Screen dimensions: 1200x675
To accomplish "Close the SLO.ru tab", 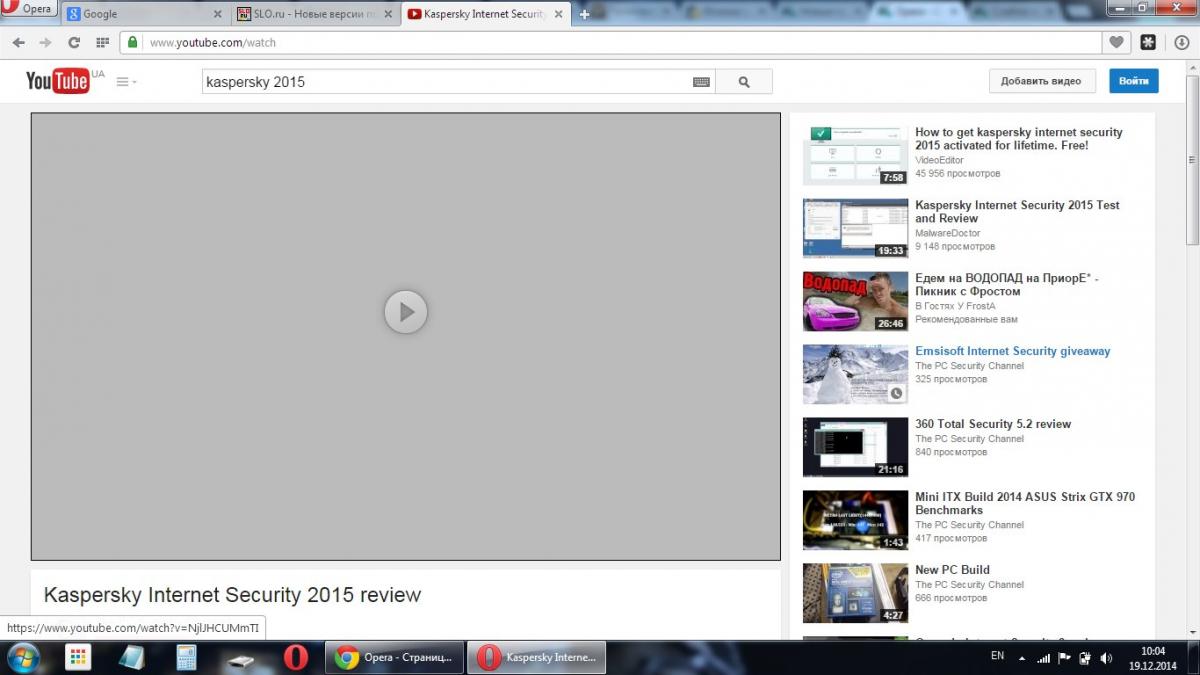I will [387, 15].
